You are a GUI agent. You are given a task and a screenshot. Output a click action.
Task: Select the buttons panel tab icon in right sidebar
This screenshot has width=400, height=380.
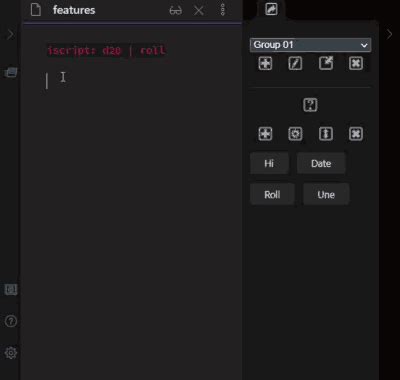271,9
